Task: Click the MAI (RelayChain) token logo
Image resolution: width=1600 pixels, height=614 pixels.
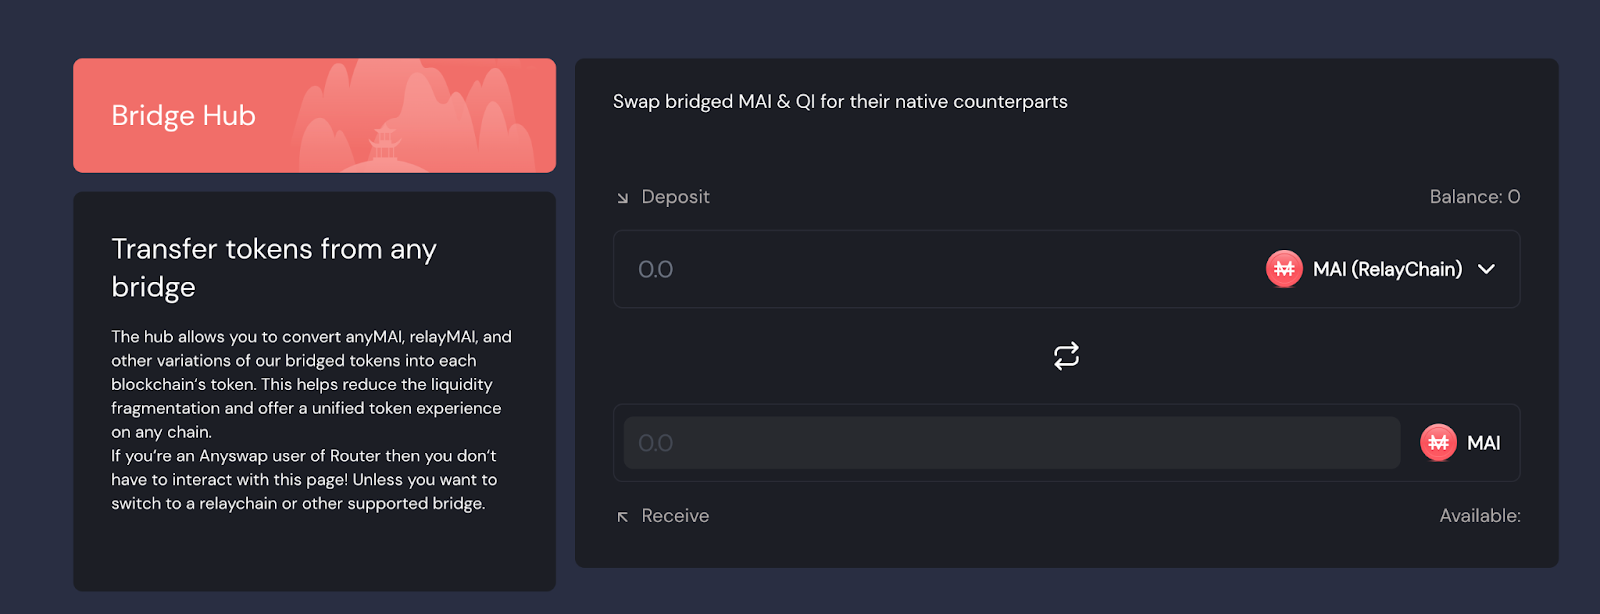Action: (x=1284, y=269)
